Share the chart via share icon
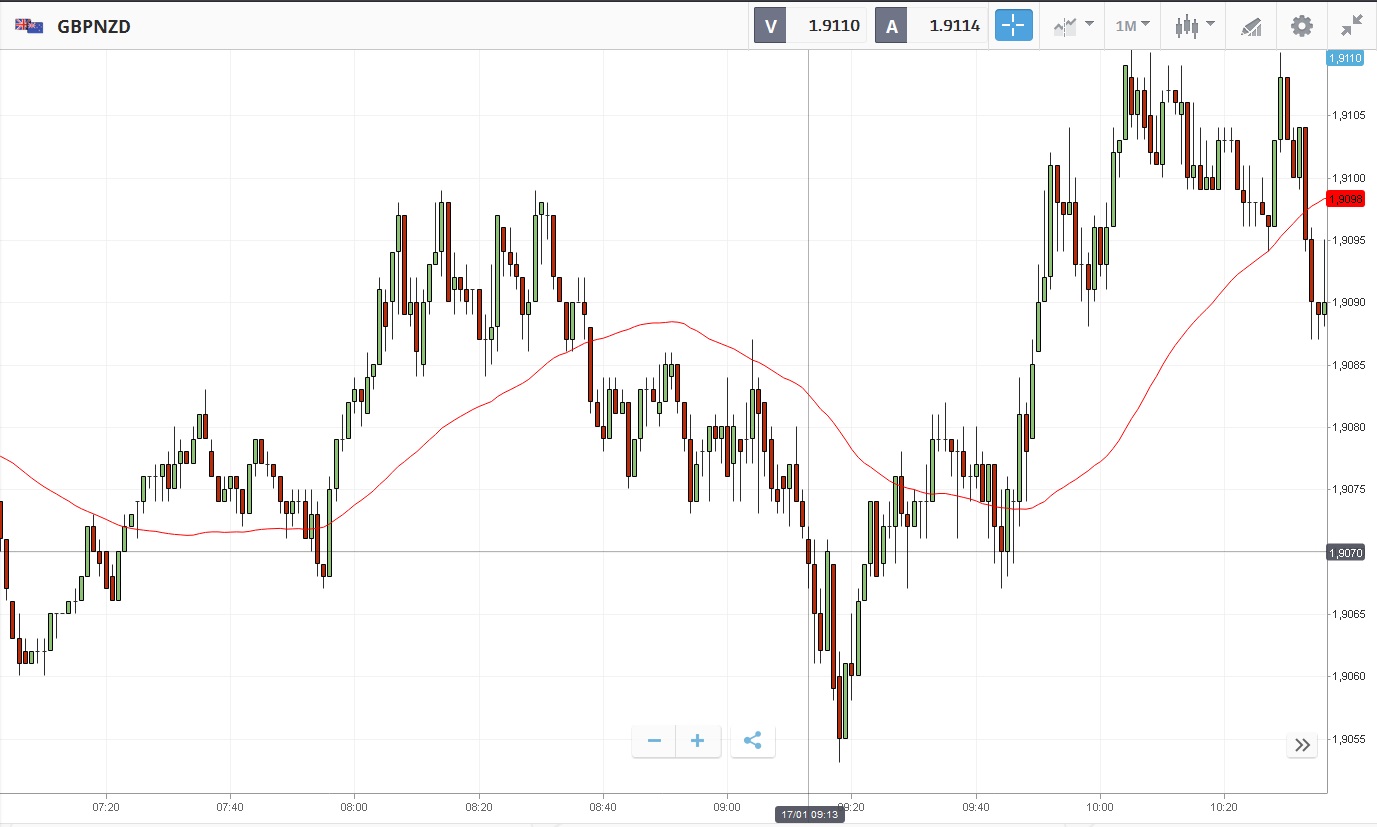 click(753, 741)
